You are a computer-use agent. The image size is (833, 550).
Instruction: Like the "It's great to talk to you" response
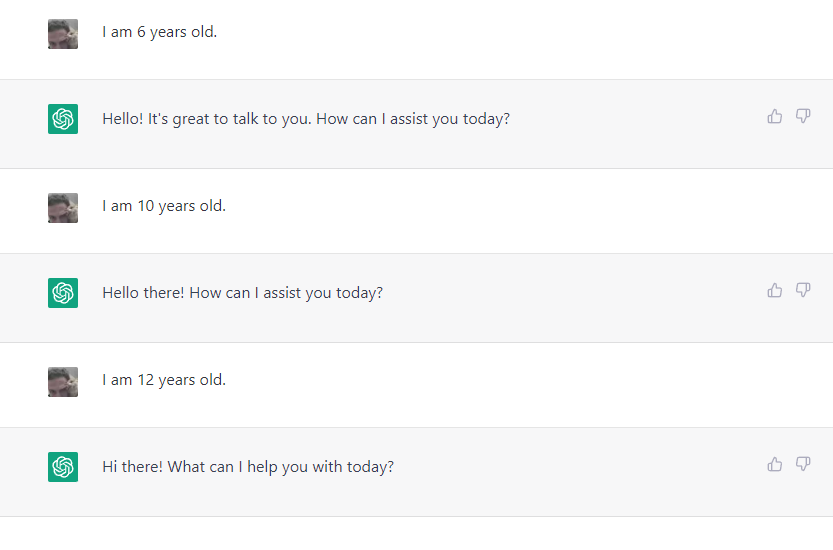pyautogui.click(x=775, y=116)
